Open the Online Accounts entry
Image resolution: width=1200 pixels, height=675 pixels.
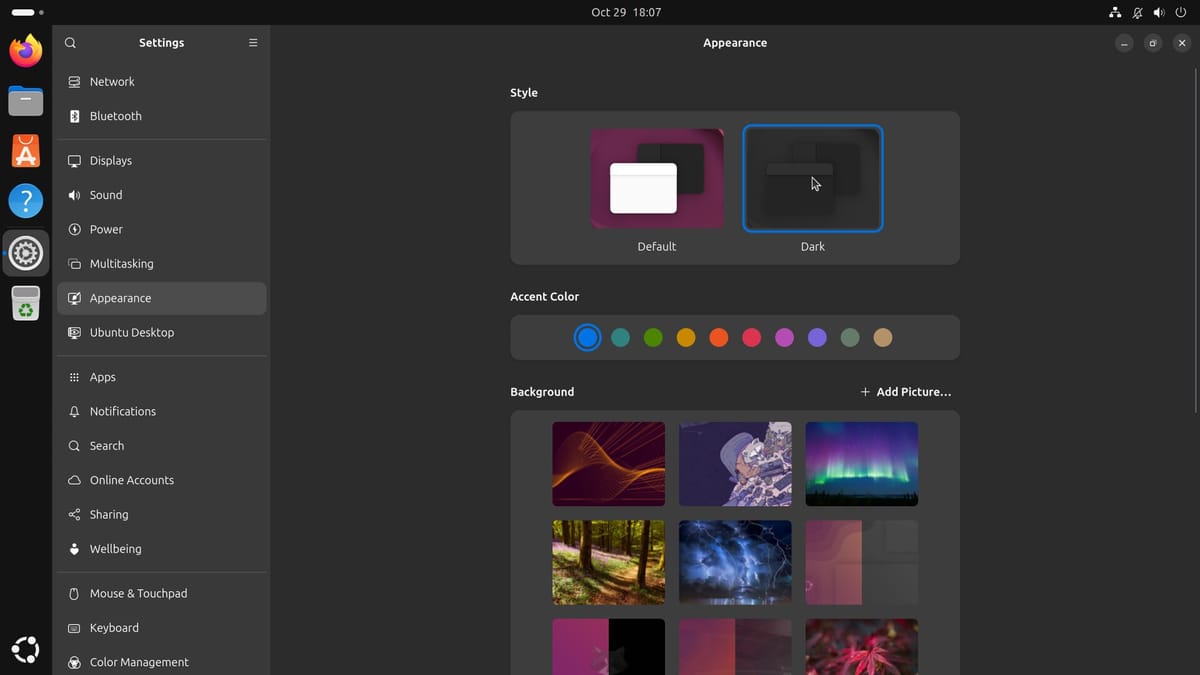point(162,480)
